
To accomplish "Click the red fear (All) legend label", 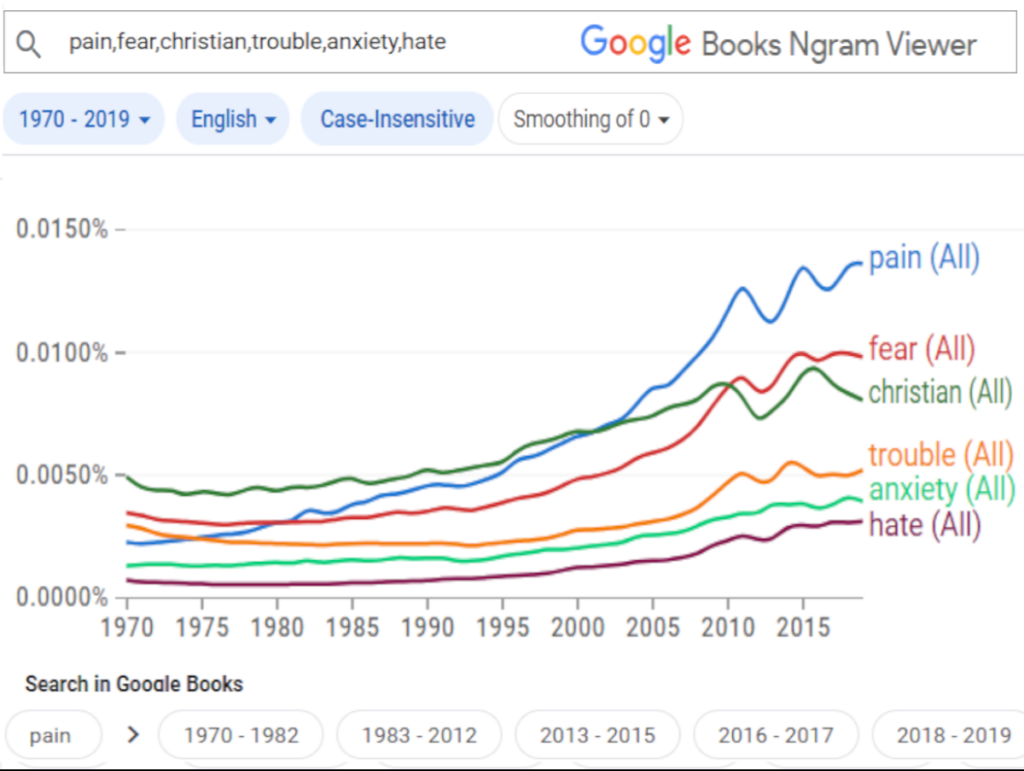I will point(921,349).
